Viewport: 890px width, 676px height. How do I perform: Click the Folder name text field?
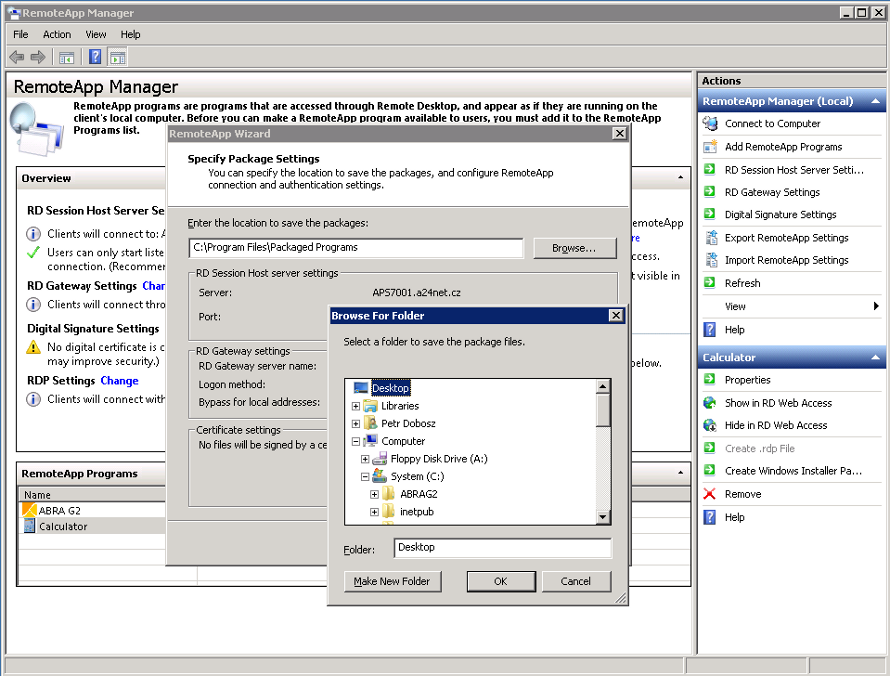click(502, 548)
